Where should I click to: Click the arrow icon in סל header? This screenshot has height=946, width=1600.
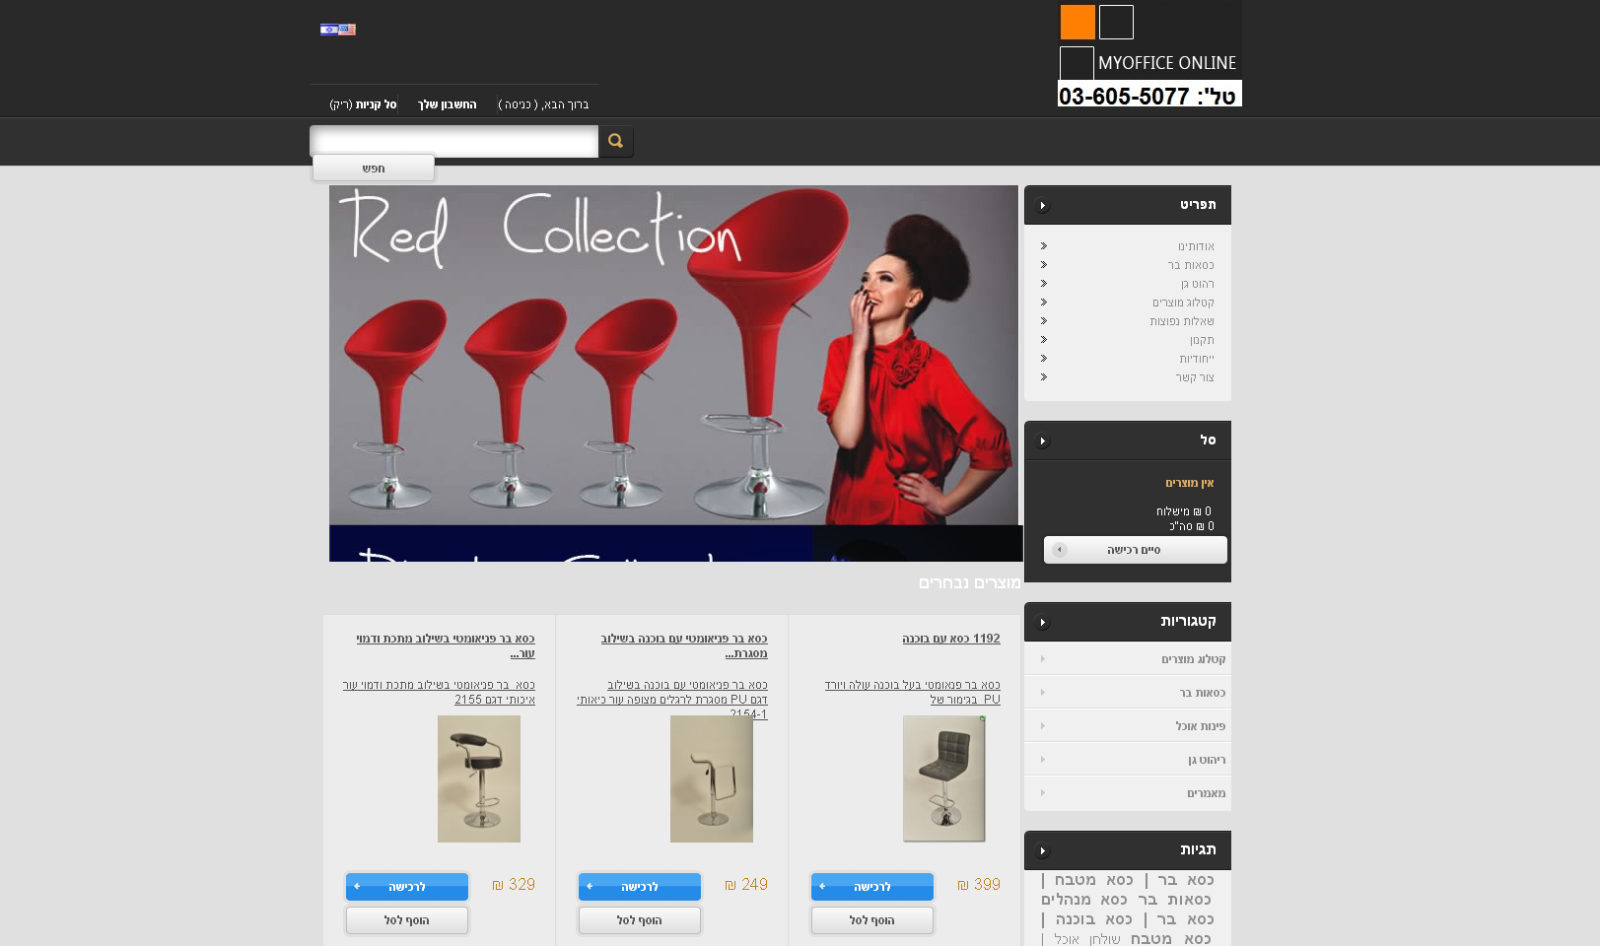coord(1042,441)
